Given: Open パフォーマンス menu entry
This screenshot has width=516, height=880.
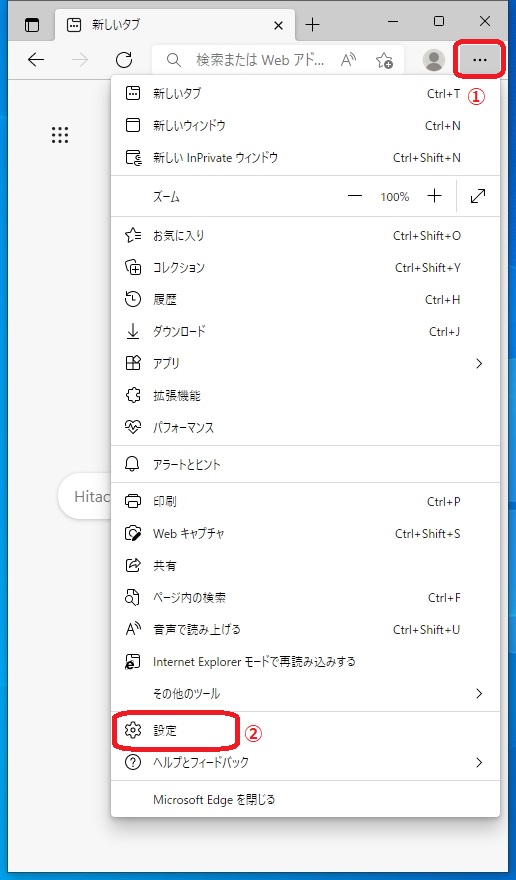Looking at the screenshot, I should click(x=305, y=428).
